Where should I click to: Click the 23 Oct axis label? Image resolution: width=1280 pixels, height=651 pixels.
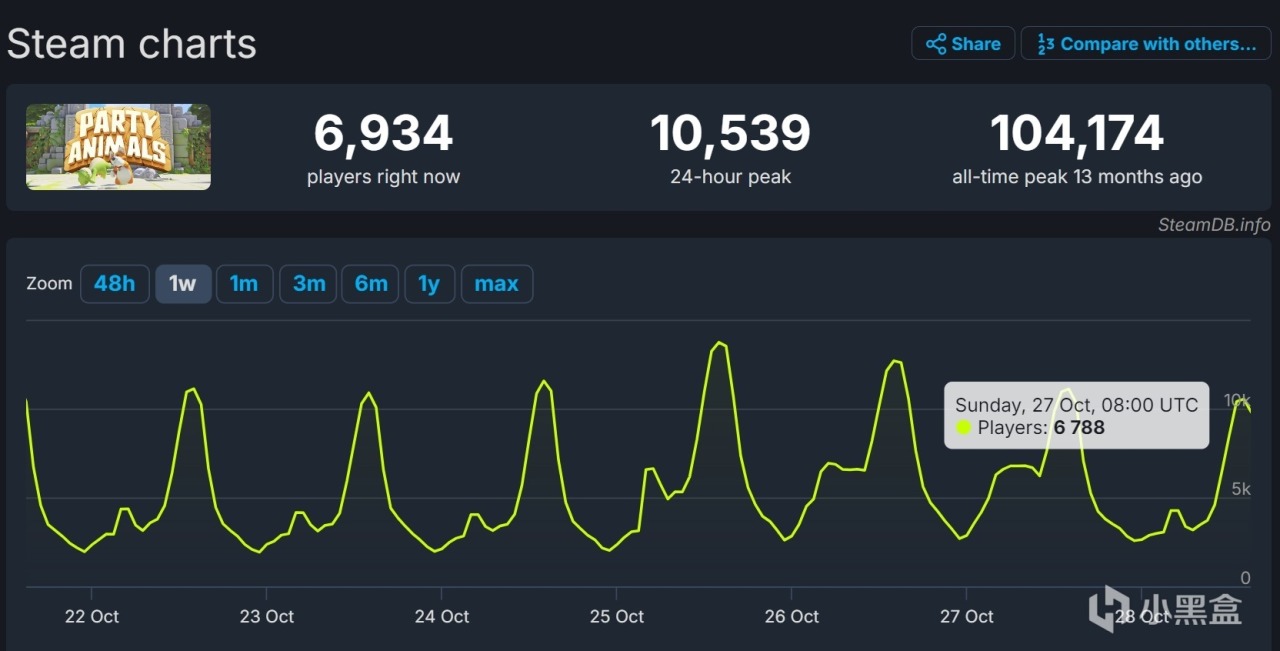(x=267, y=616)
